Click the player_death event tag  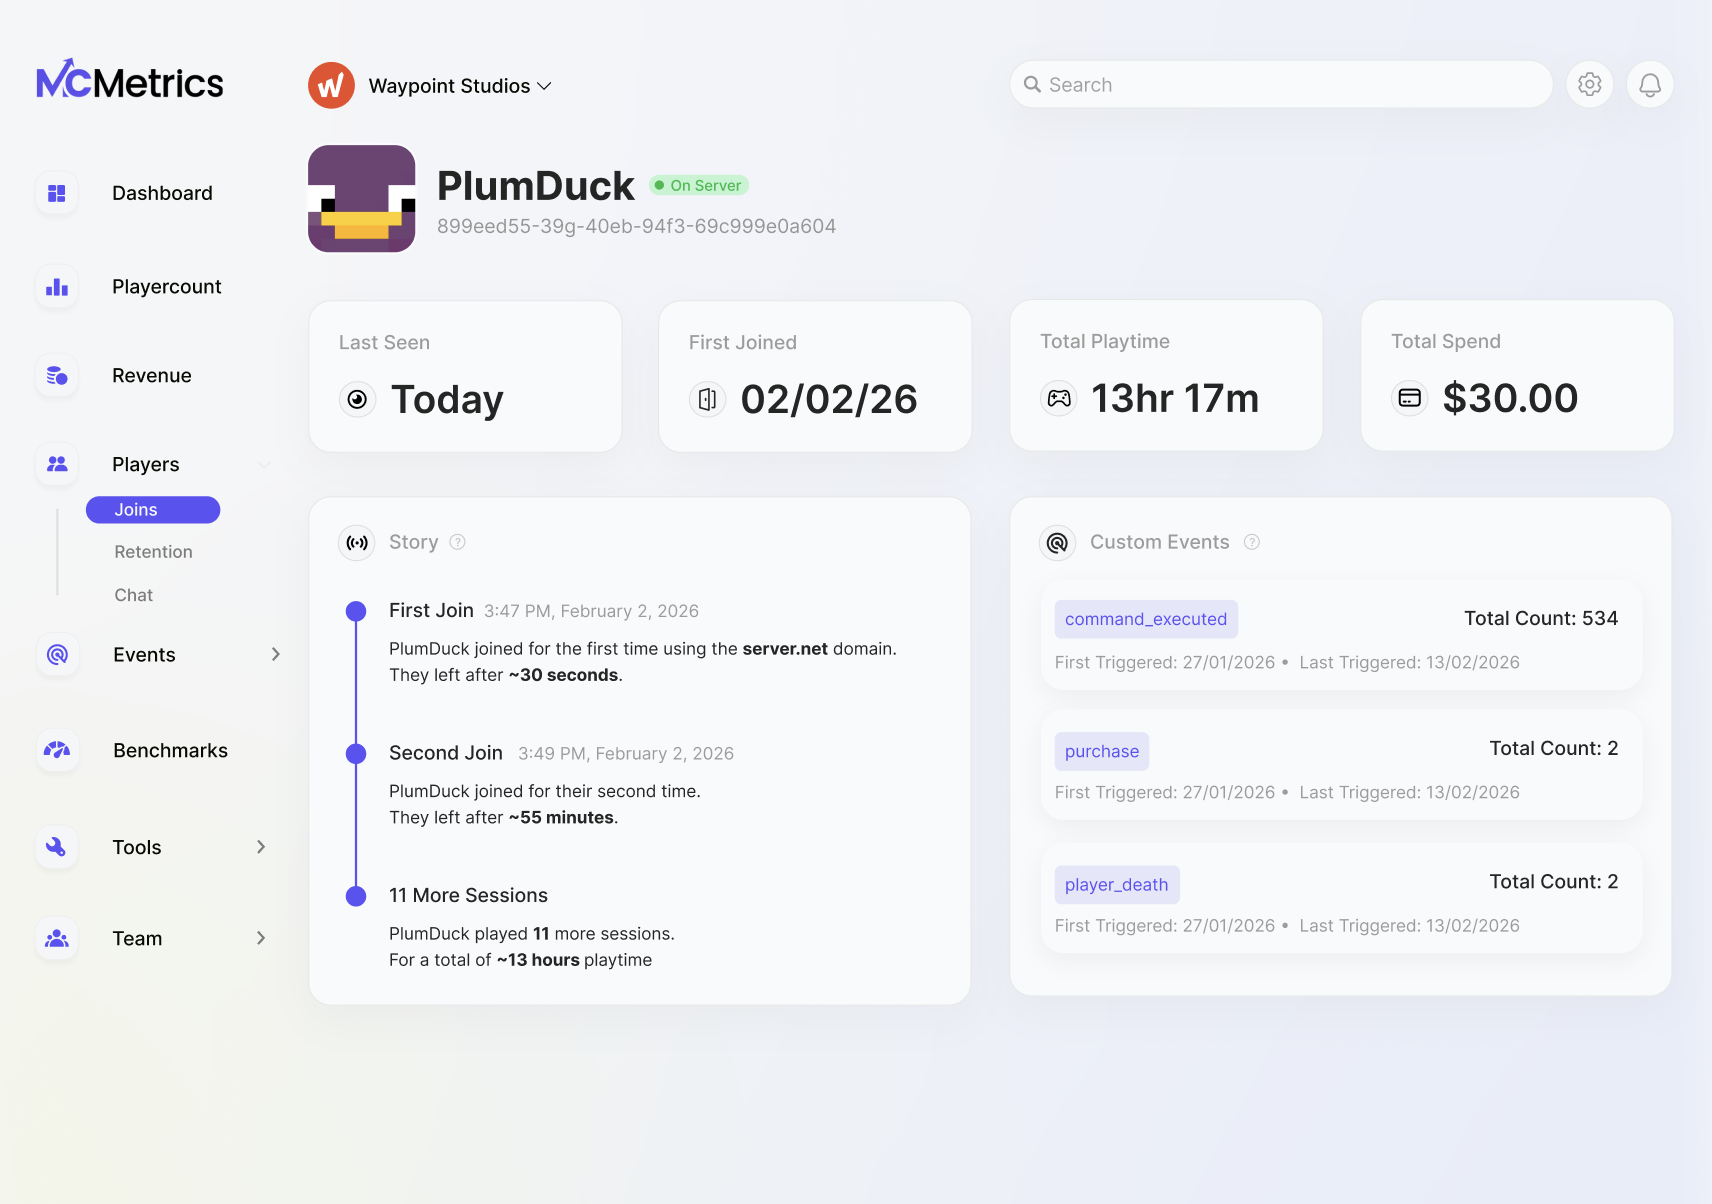[x=1117, y=885]
